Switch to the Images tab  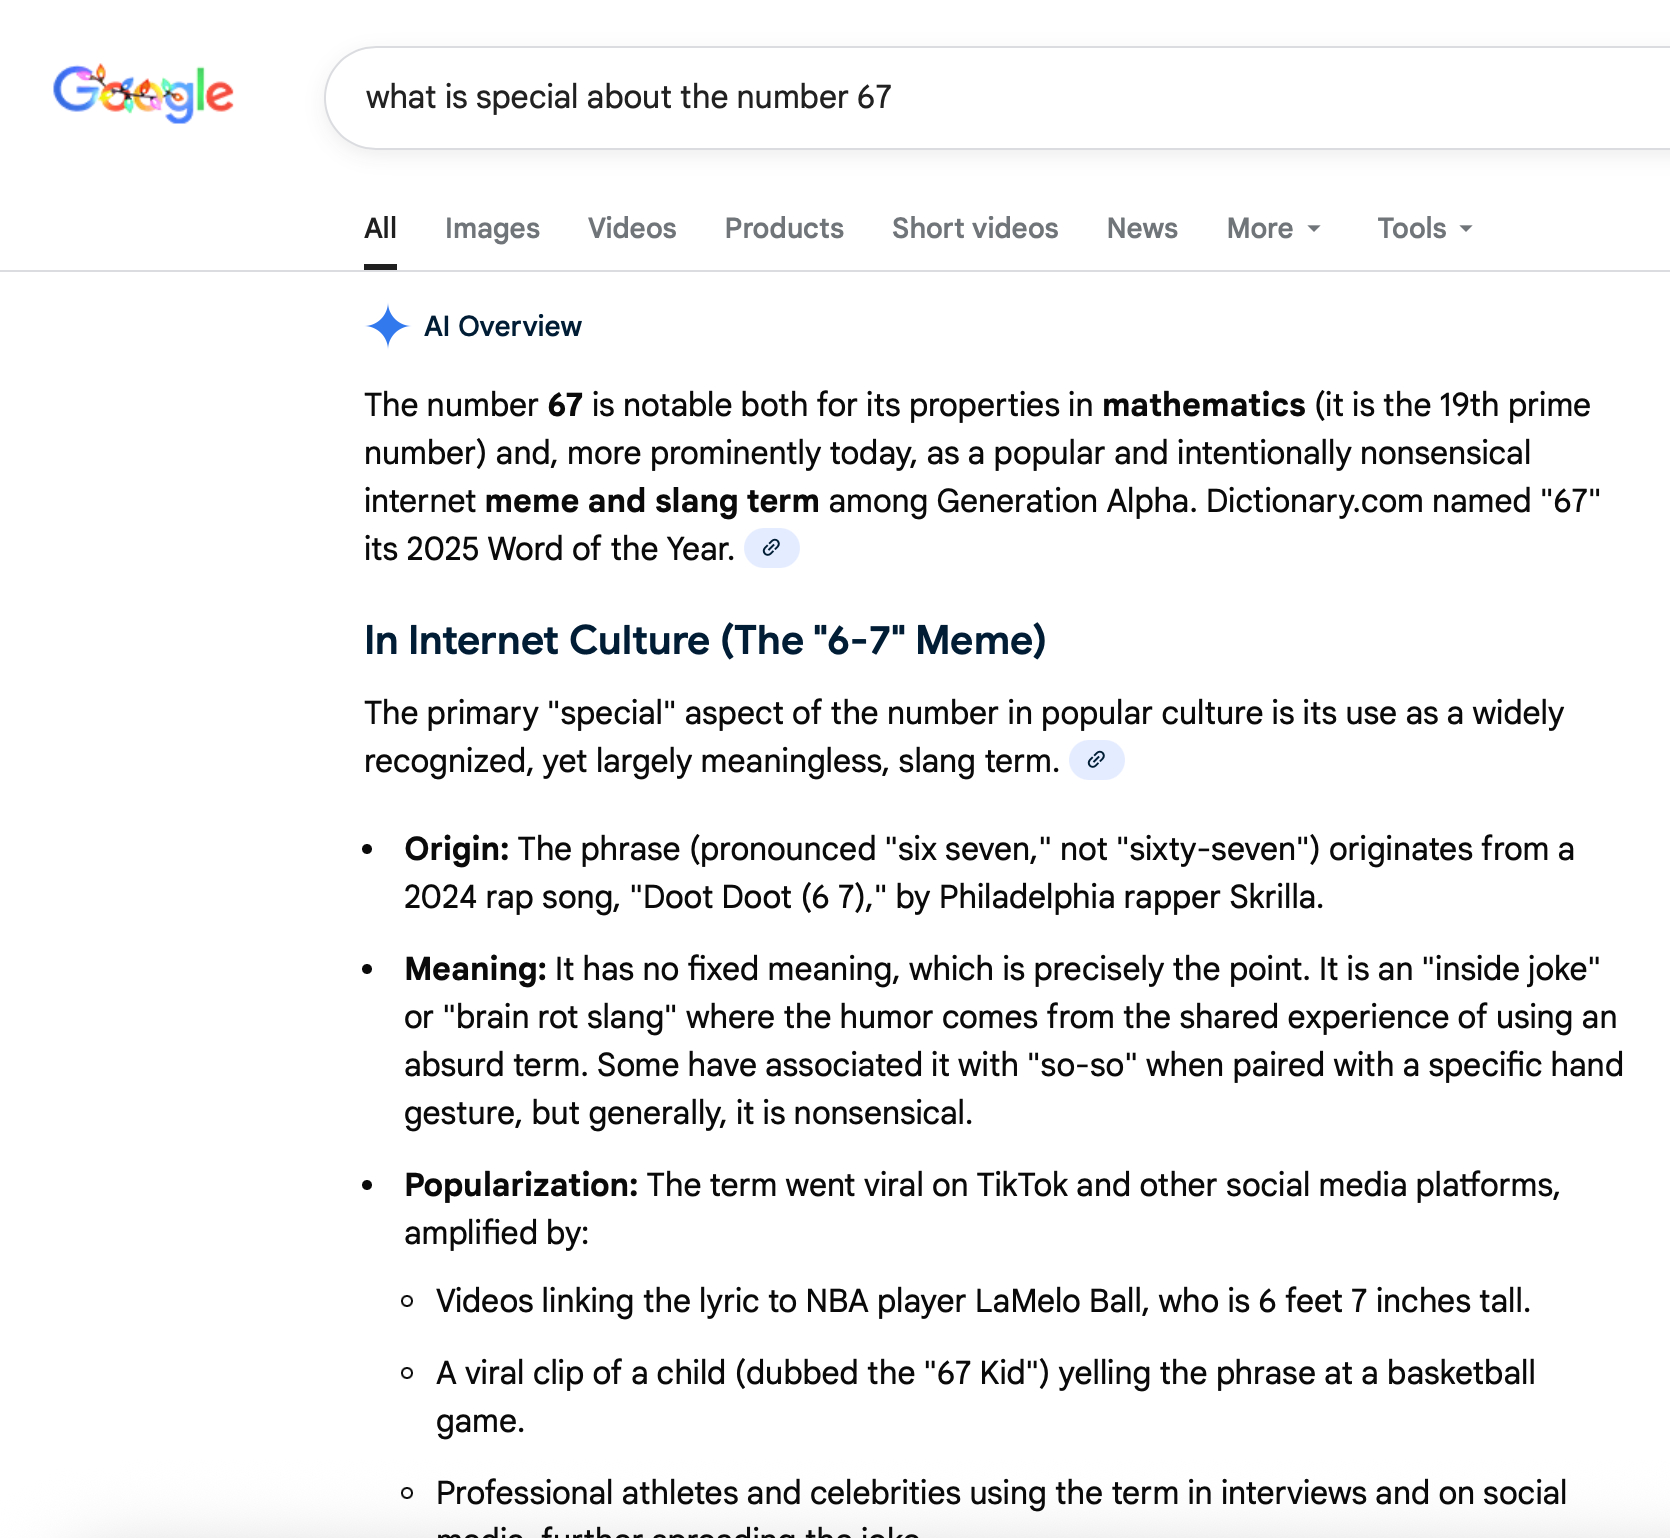(x=492, y=228)
